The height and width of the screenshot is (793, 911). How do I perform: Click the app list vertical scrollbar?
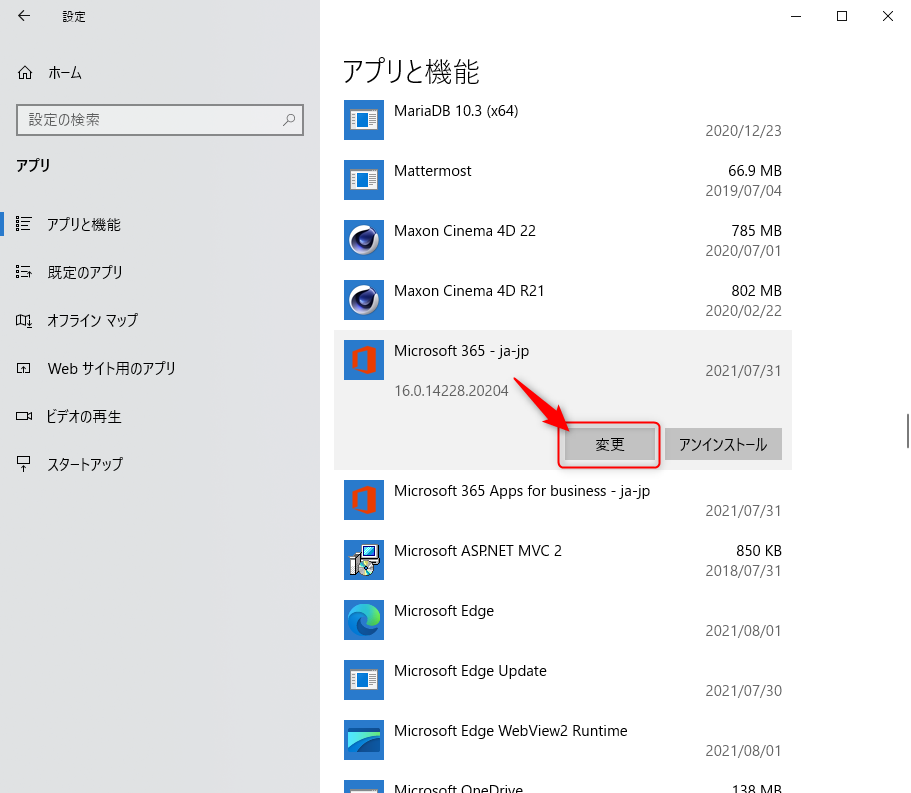tap(908, 431)
